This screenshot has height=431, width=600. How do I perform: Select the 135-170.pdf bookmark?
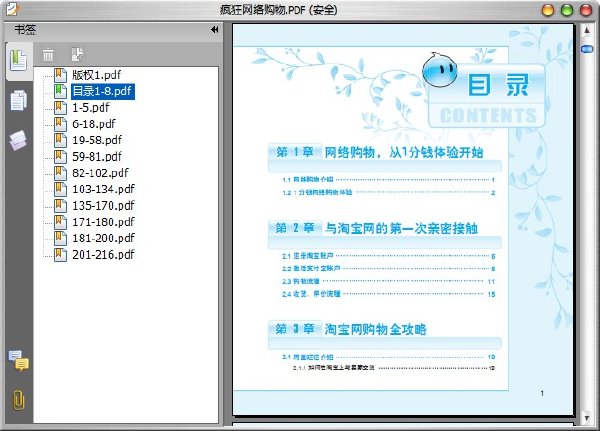pos(103,206)
